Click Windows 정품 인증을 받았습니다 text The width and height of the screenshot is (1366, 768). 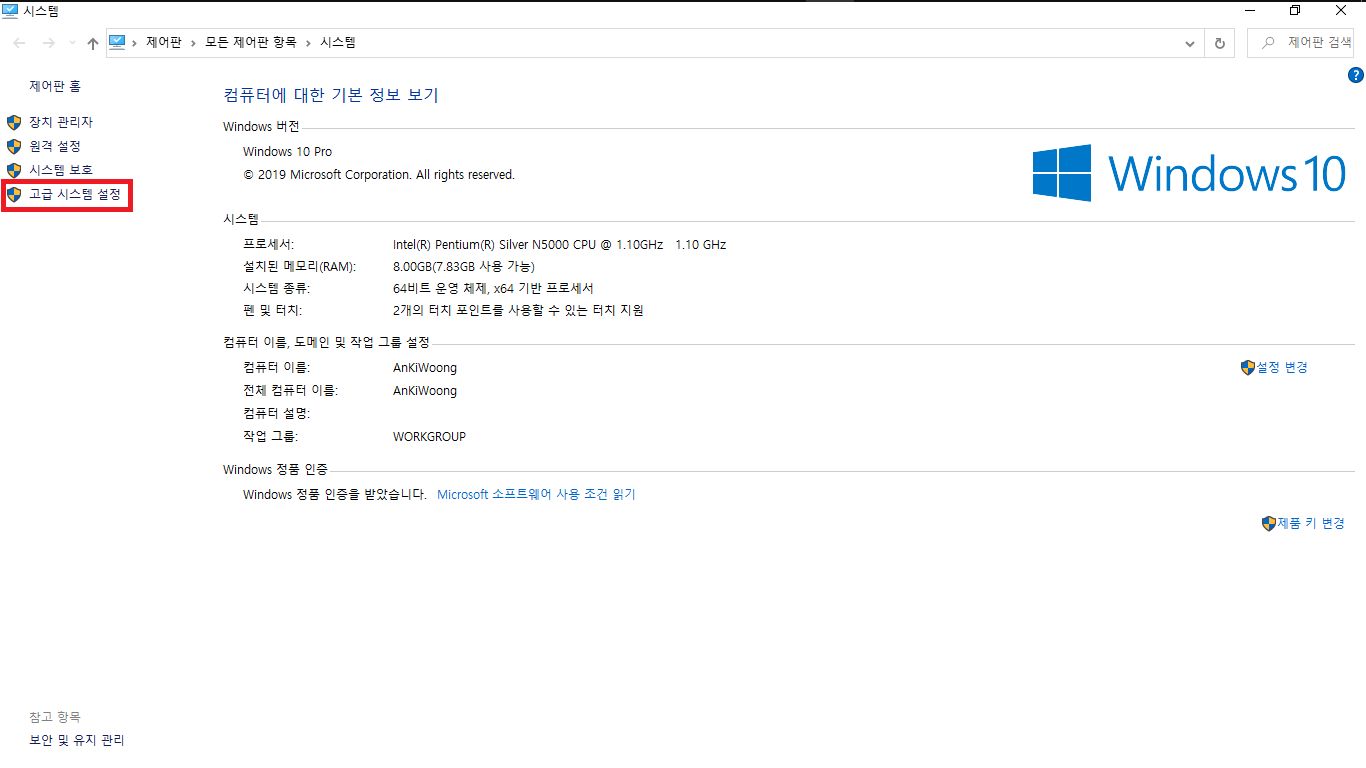pyautogui.click(x=335, y=494)
